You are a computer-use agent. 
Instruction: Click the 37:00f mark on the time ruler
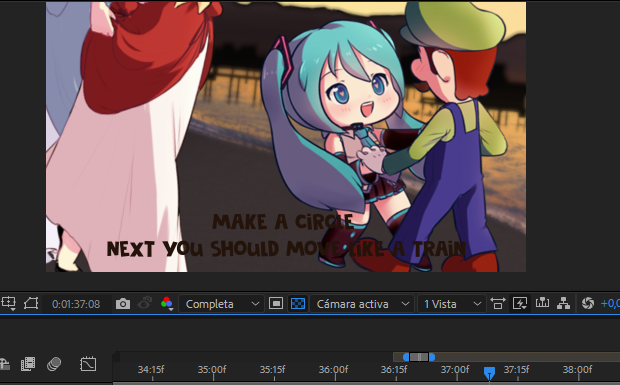455,370
